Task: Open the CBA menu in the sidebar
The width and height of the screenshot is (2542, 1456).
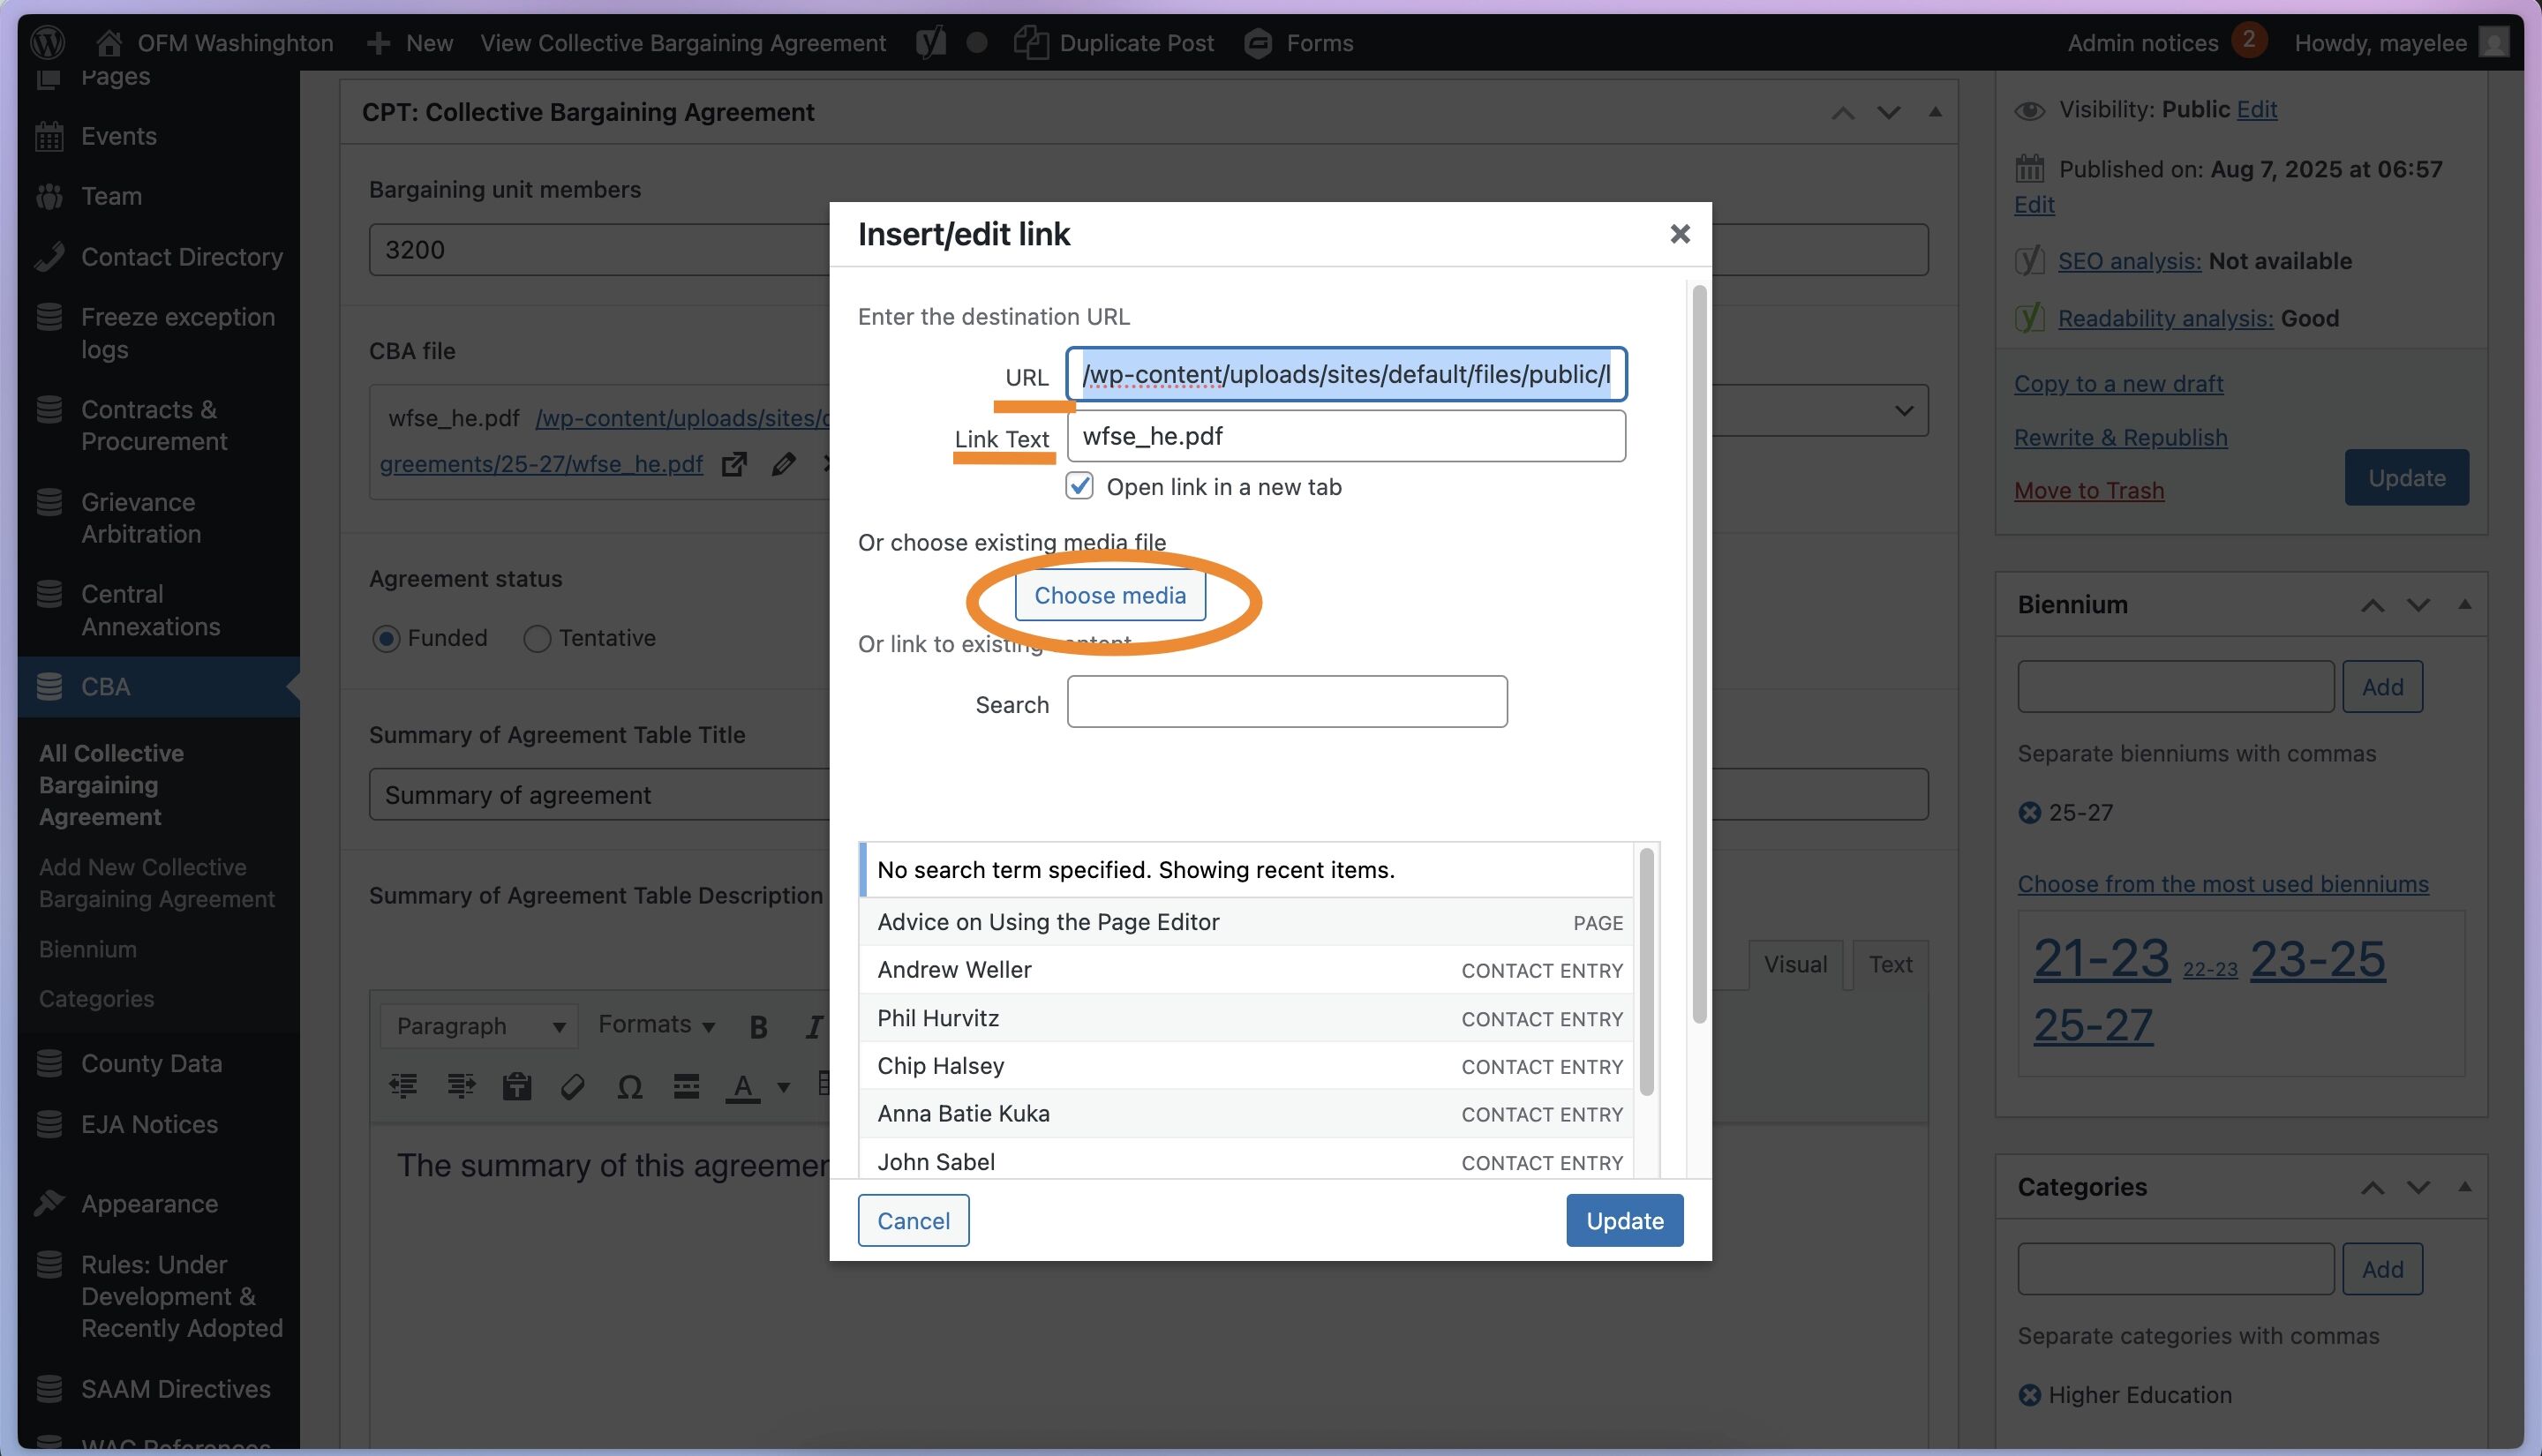Action: coord(105,687)
